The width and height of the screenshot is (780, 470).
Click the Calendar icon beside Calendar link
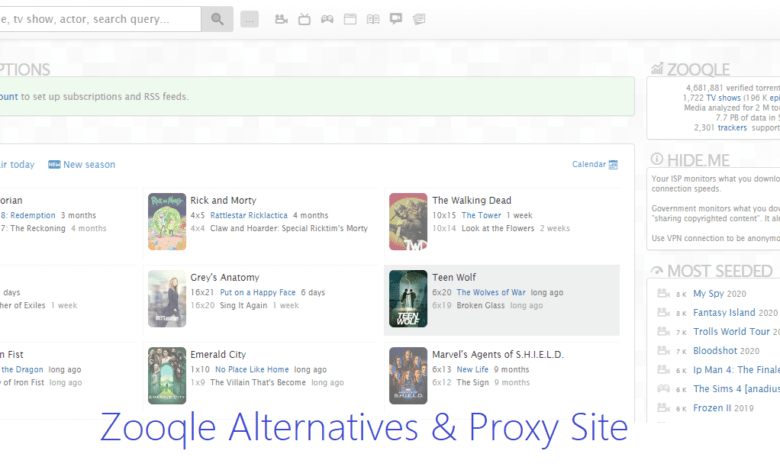[614, 165]
